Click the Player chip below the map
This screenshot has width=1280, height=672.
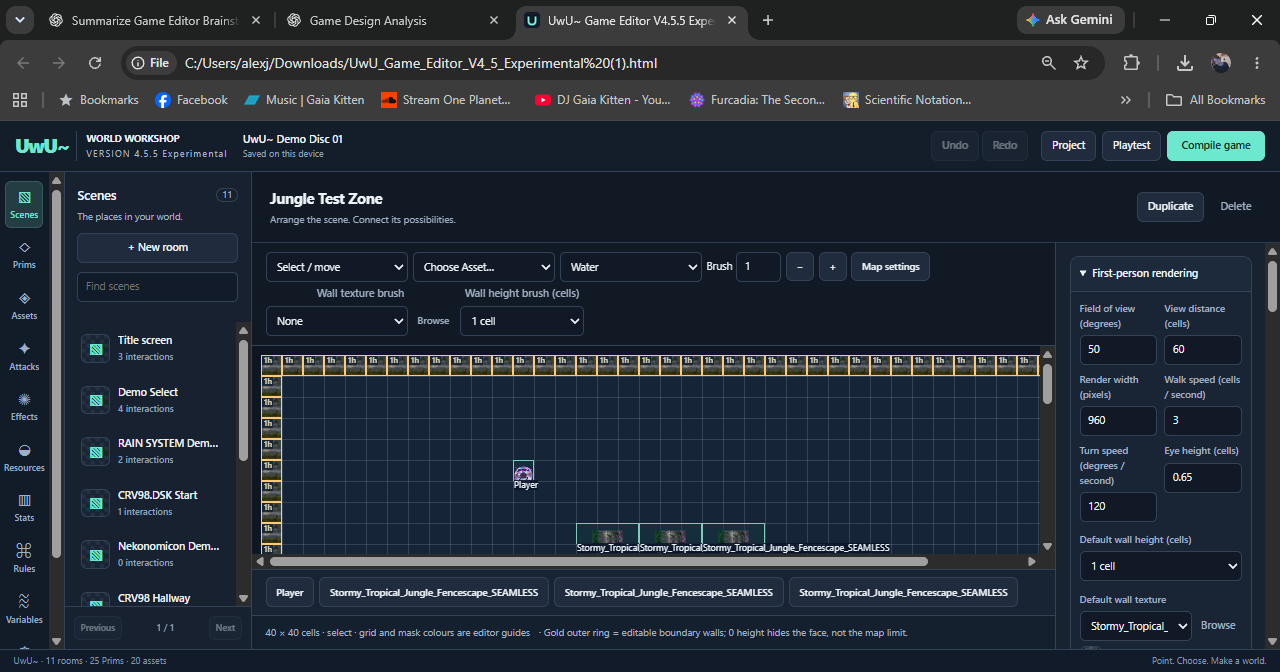click(x=290, y=593)
